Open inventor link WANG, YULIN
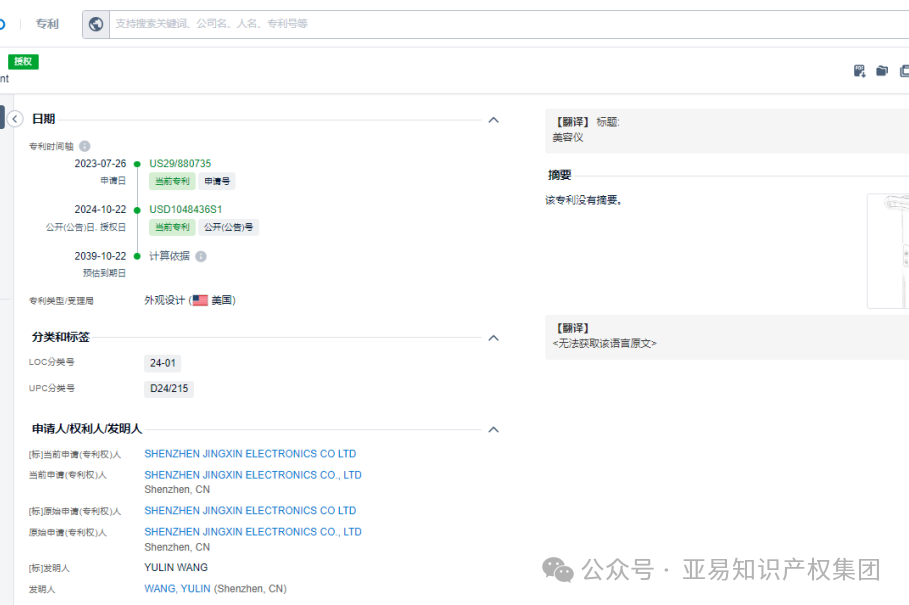Screen dimensions: 909x605 (177, 589)
